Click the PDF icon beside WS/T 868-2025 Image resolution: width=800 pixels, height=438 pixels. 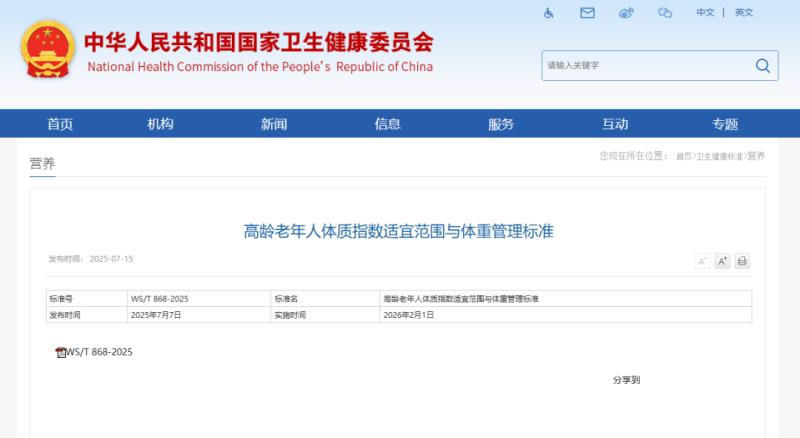pyautogui.click(x=60, y=353)
